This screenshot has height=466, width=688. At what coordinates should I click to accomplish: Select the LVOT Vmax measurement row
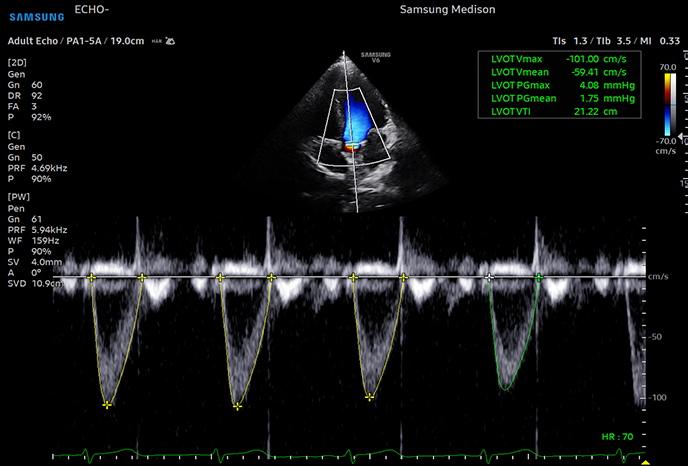click(x=559, y=59)
